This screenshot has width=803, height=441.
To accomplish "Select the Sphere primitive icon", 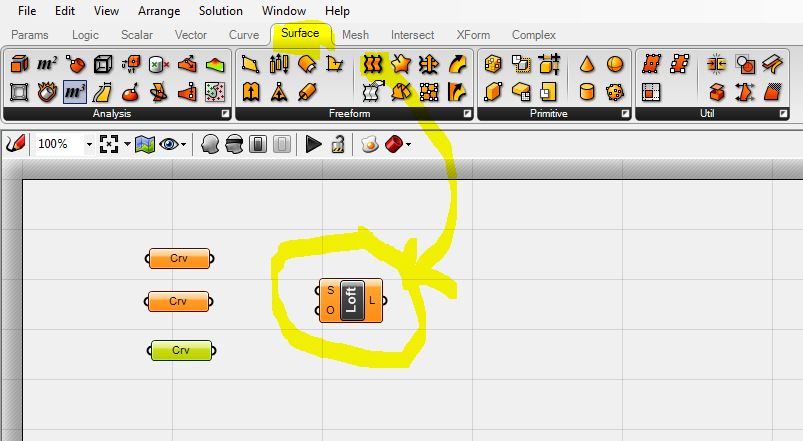I will tap(615, 65).
